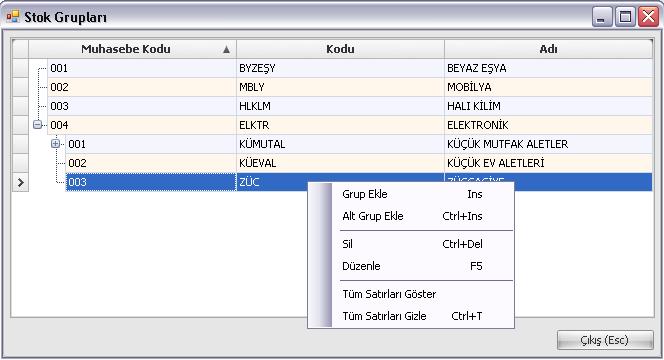
Task: Select the 002 KÜEVAL subgroup row
Action: (x=341, y=163)
